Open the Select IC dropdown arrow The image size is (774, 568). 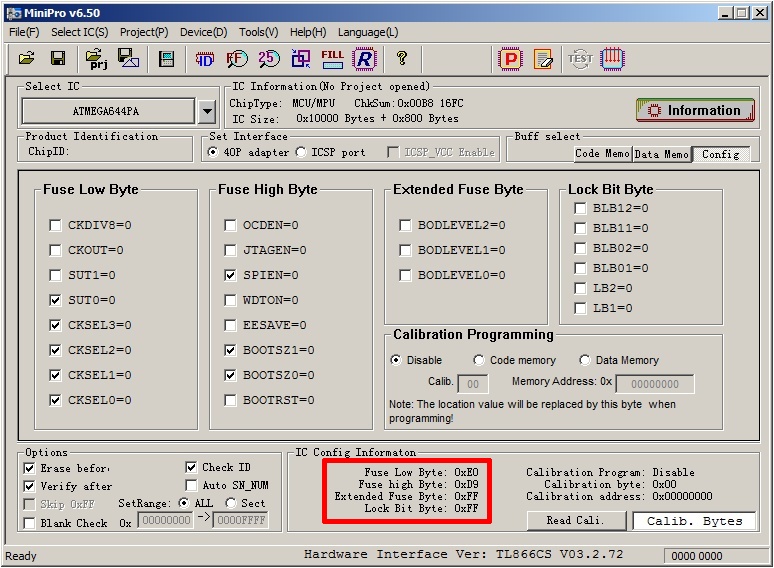pos(208,111)
